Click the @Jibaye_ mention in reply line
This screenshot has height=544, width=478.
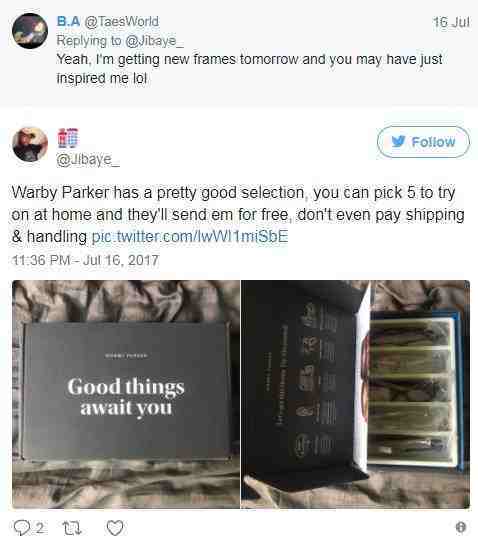pos(154,41)
